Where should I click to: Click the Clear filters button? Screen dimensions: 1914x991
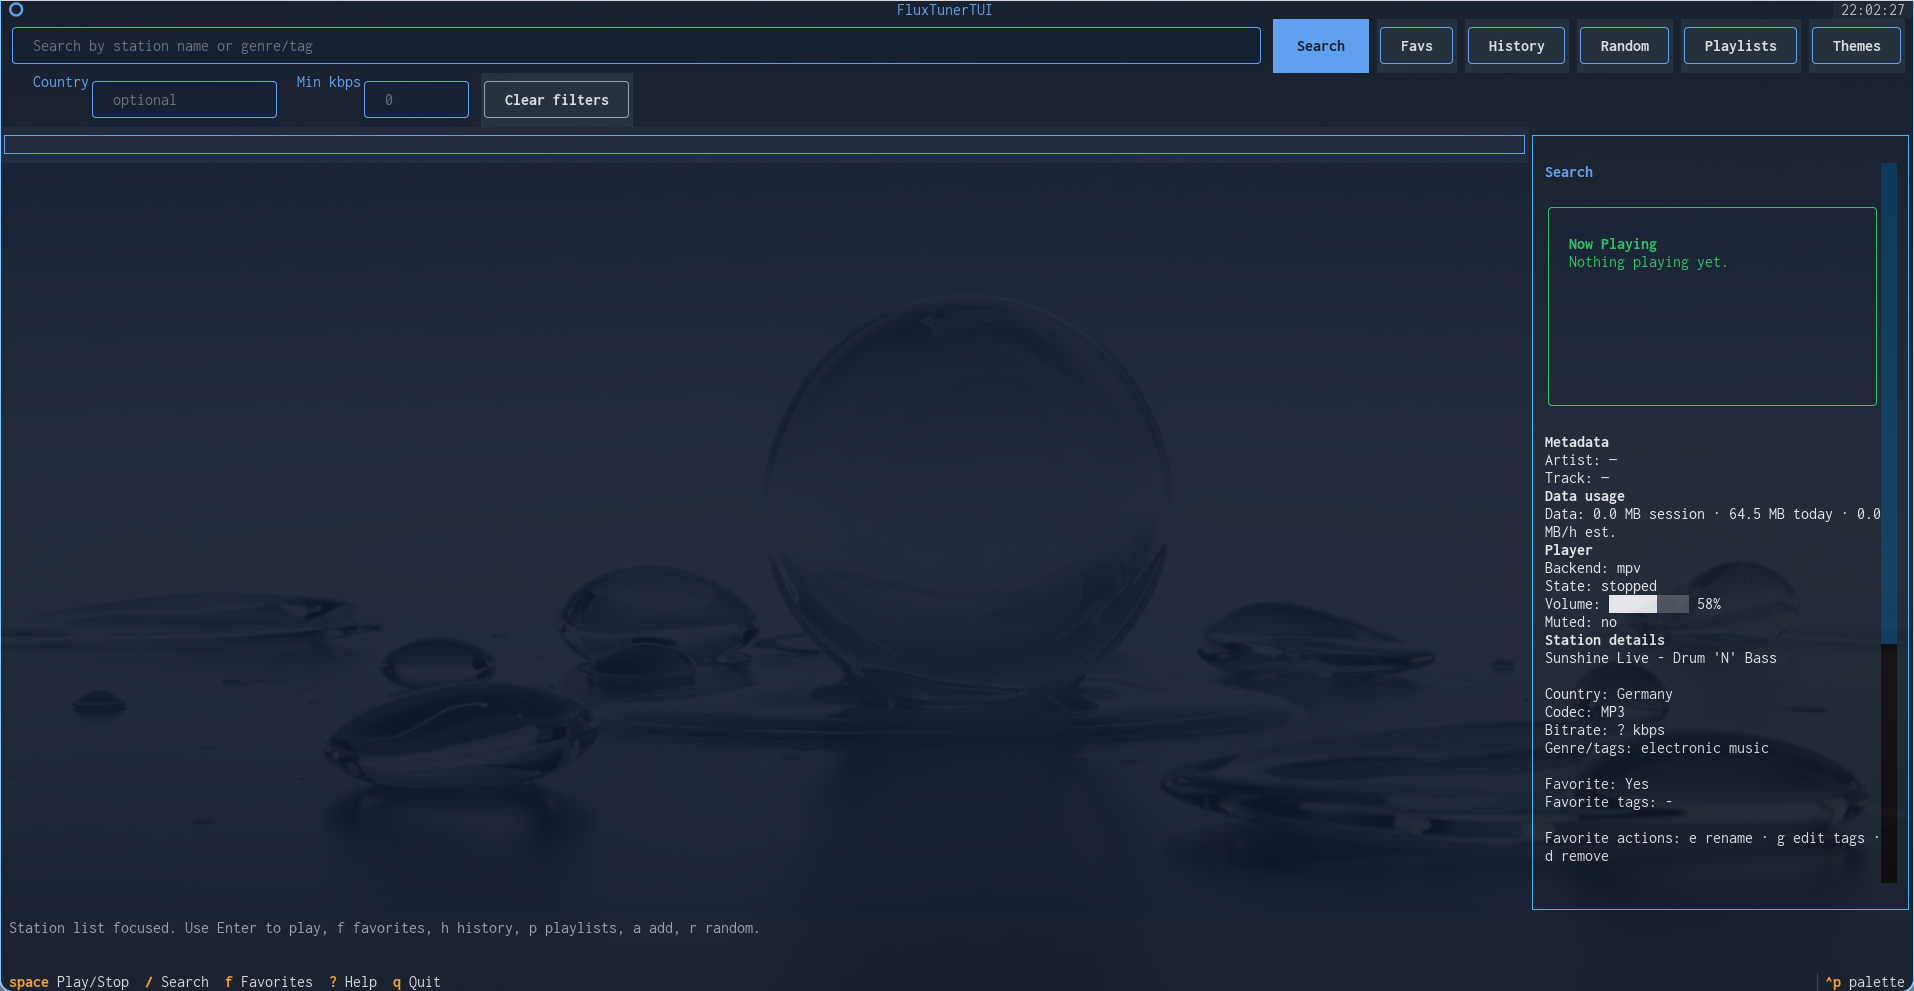556,100
